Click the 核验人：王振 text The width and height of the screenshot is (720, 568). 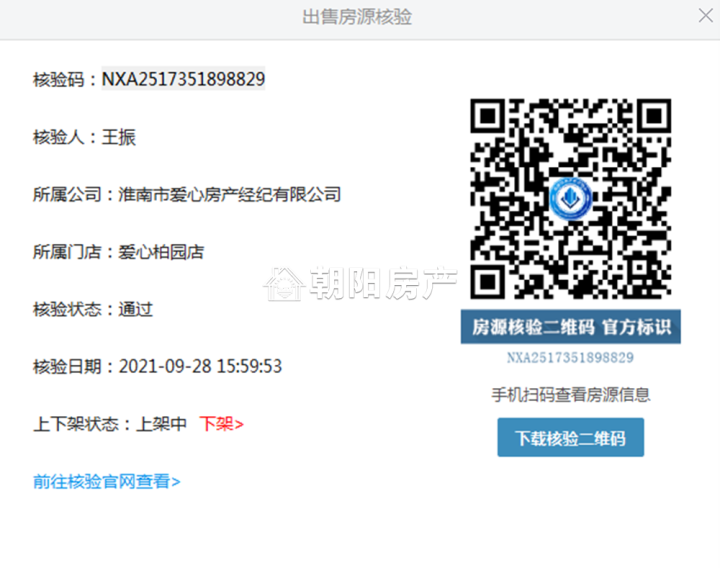[84, 137]
